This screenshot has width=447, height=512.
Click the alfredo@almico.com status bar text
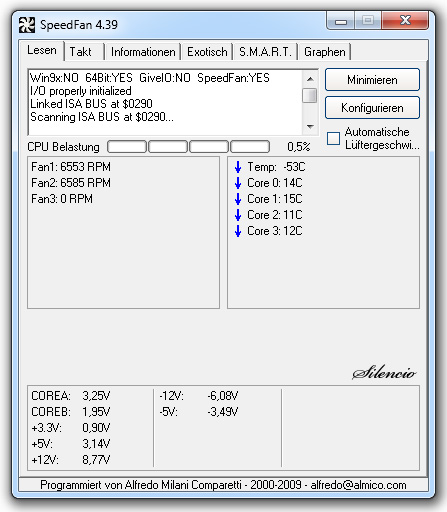click(x=358, y=485)
